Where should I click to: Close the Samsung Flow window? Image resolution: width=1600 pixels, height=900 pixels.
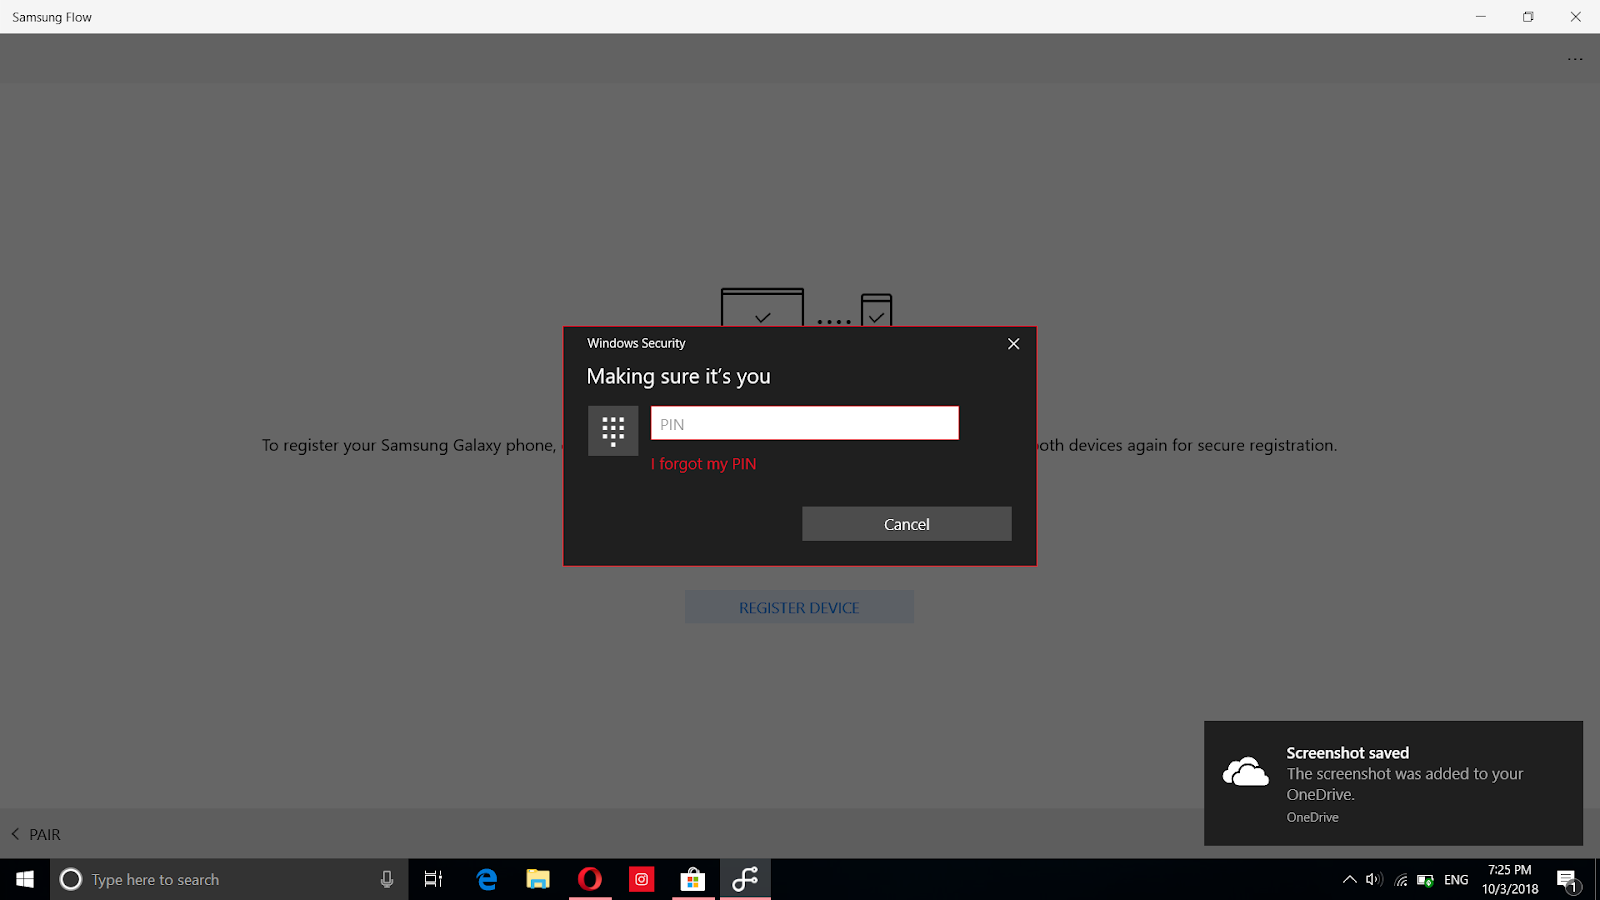click(1575, 17)
